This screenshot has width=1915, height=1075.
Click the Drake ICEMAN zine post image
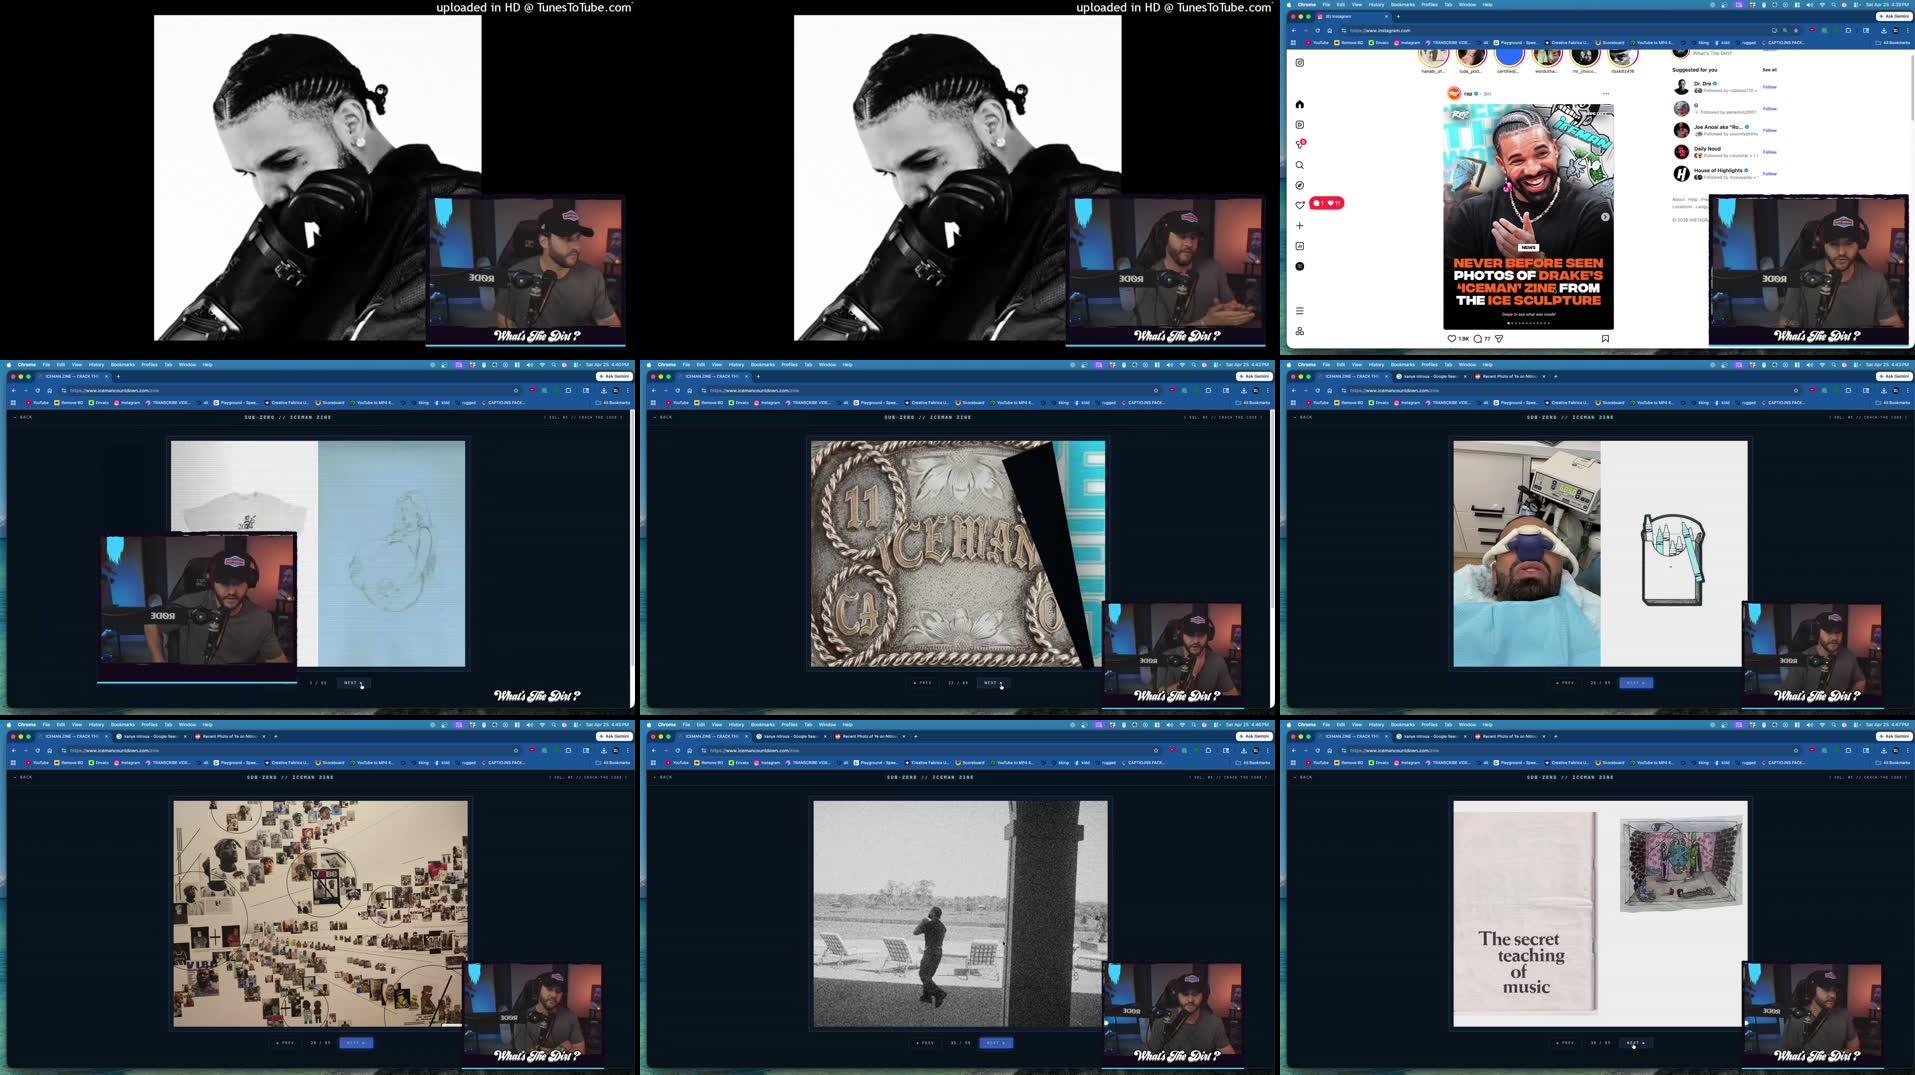1528,216
